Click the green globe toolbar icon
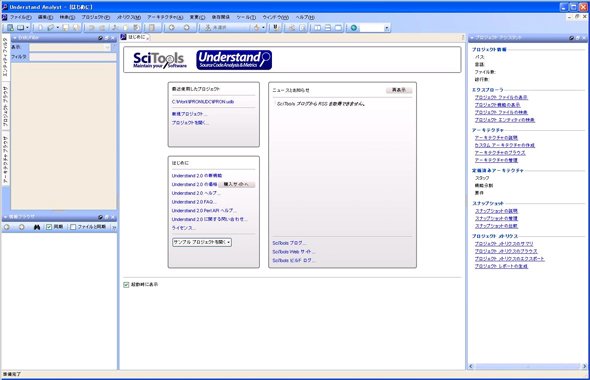Viewport: 590px width, 380px height. [x=354, y=28]
